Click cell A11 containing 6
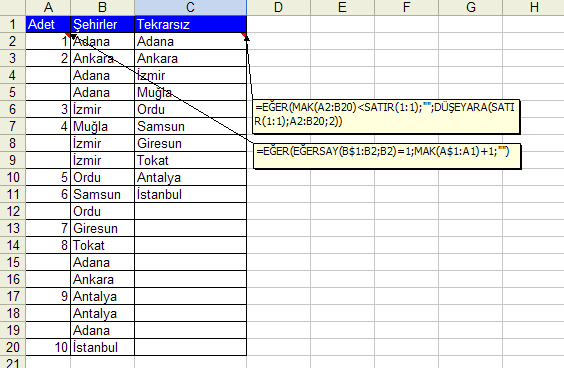The width and height of the screenshot is (564, 368). [48, 194]
